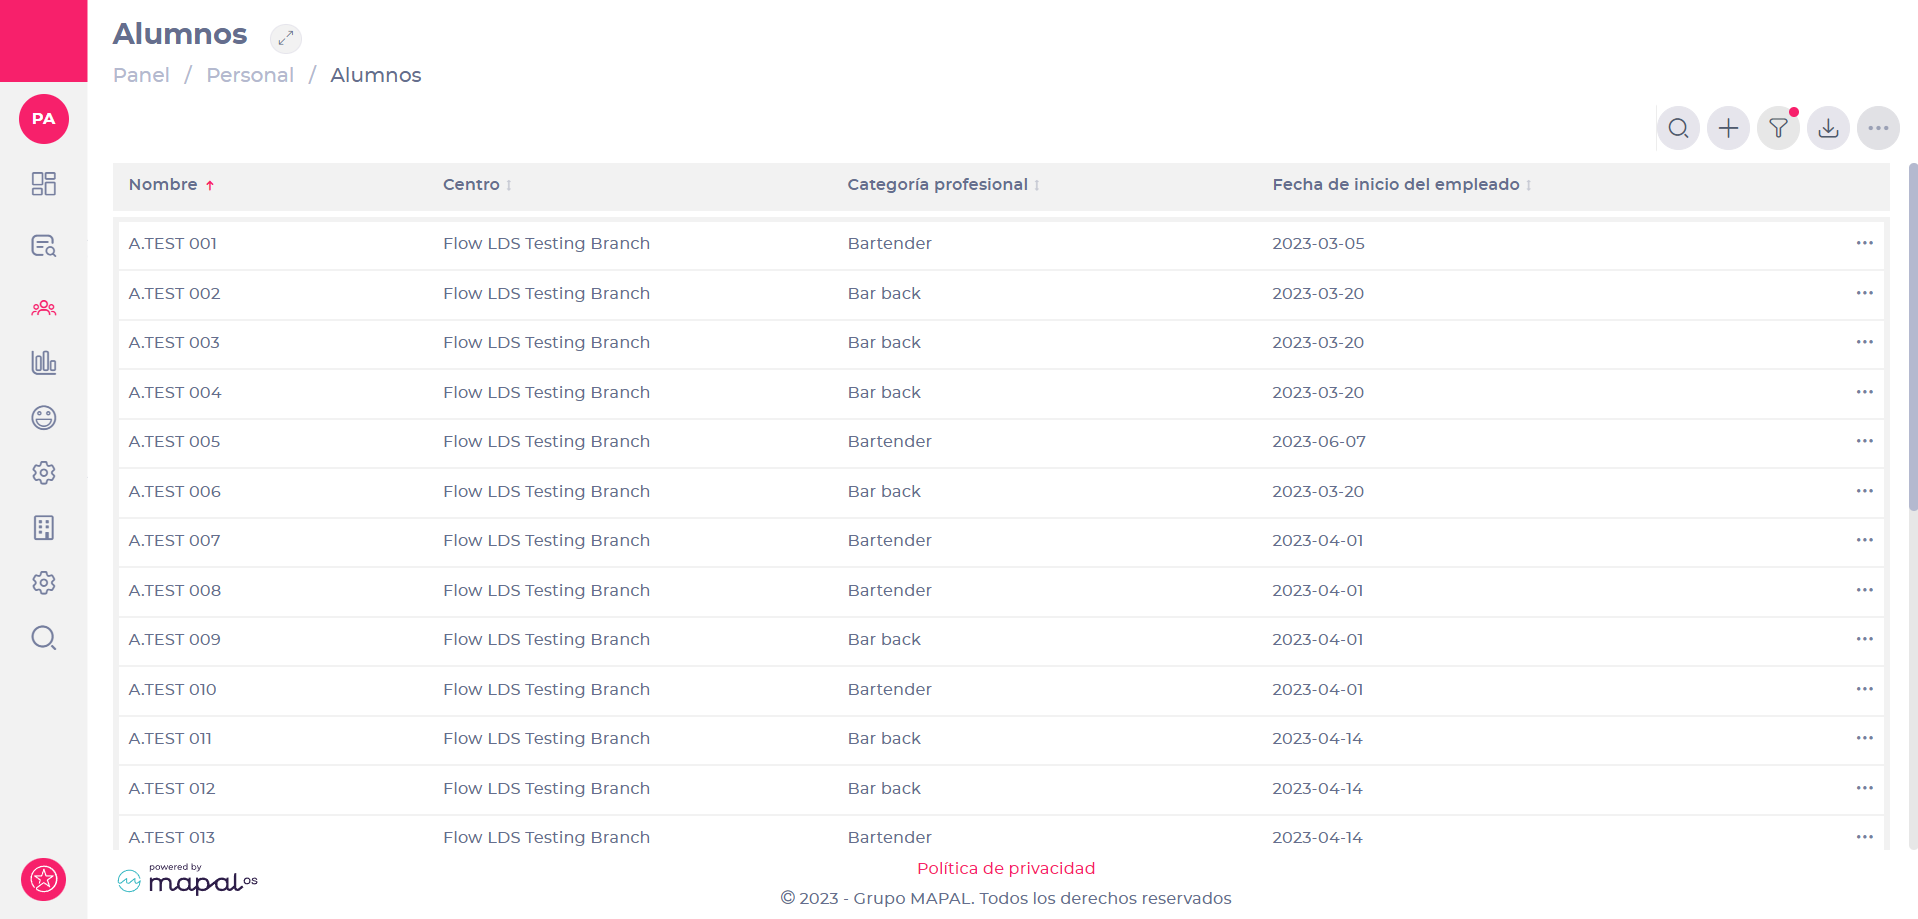Open the lower gear settings icon

click(44, 583)
